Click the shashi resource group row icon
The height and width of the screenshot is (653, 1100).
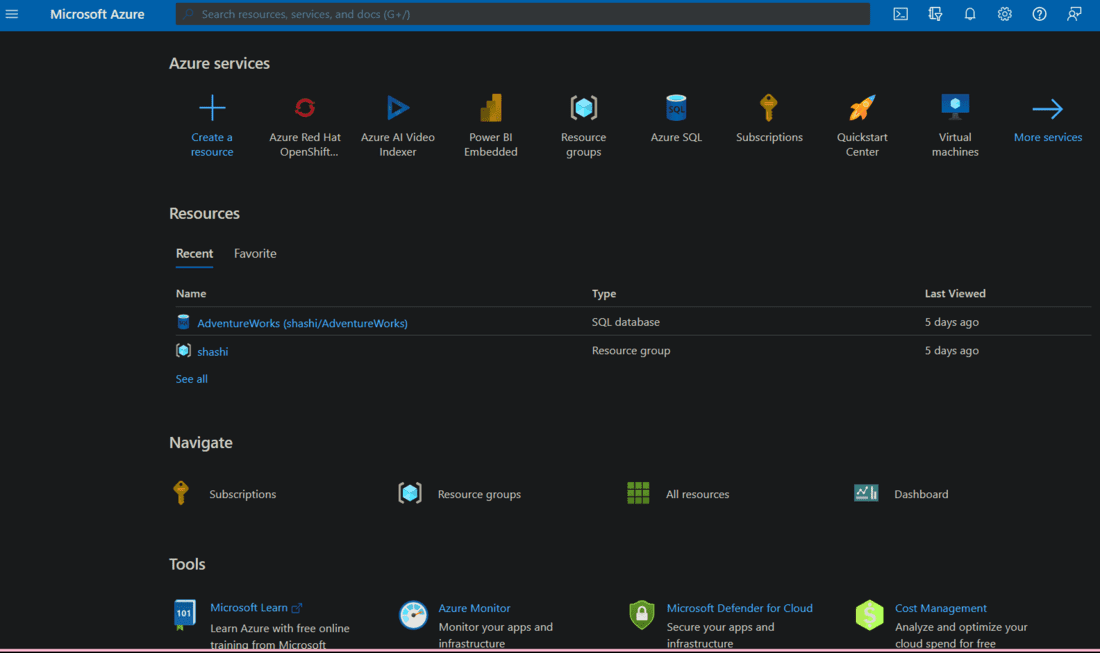click(183, 350)
